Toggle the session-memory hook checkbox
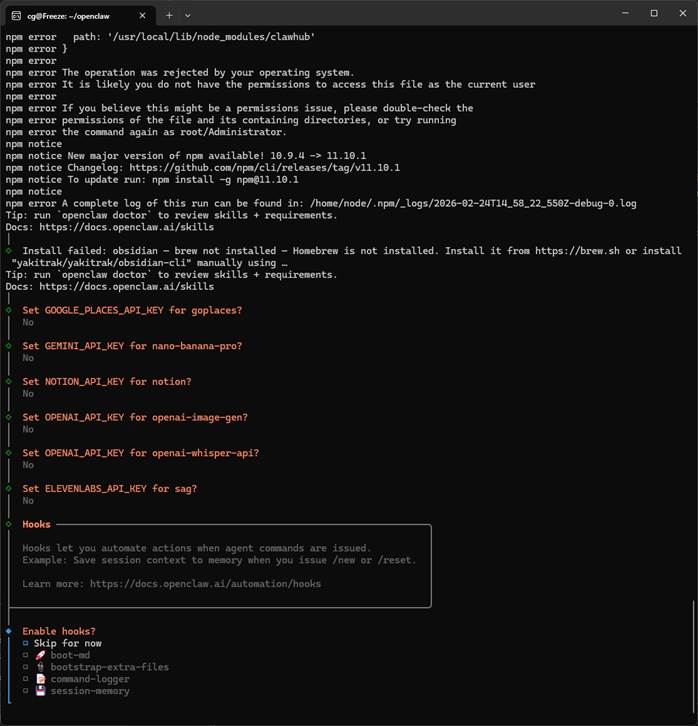Viewport: 698px width, 726px height. (x=26, y=691)
